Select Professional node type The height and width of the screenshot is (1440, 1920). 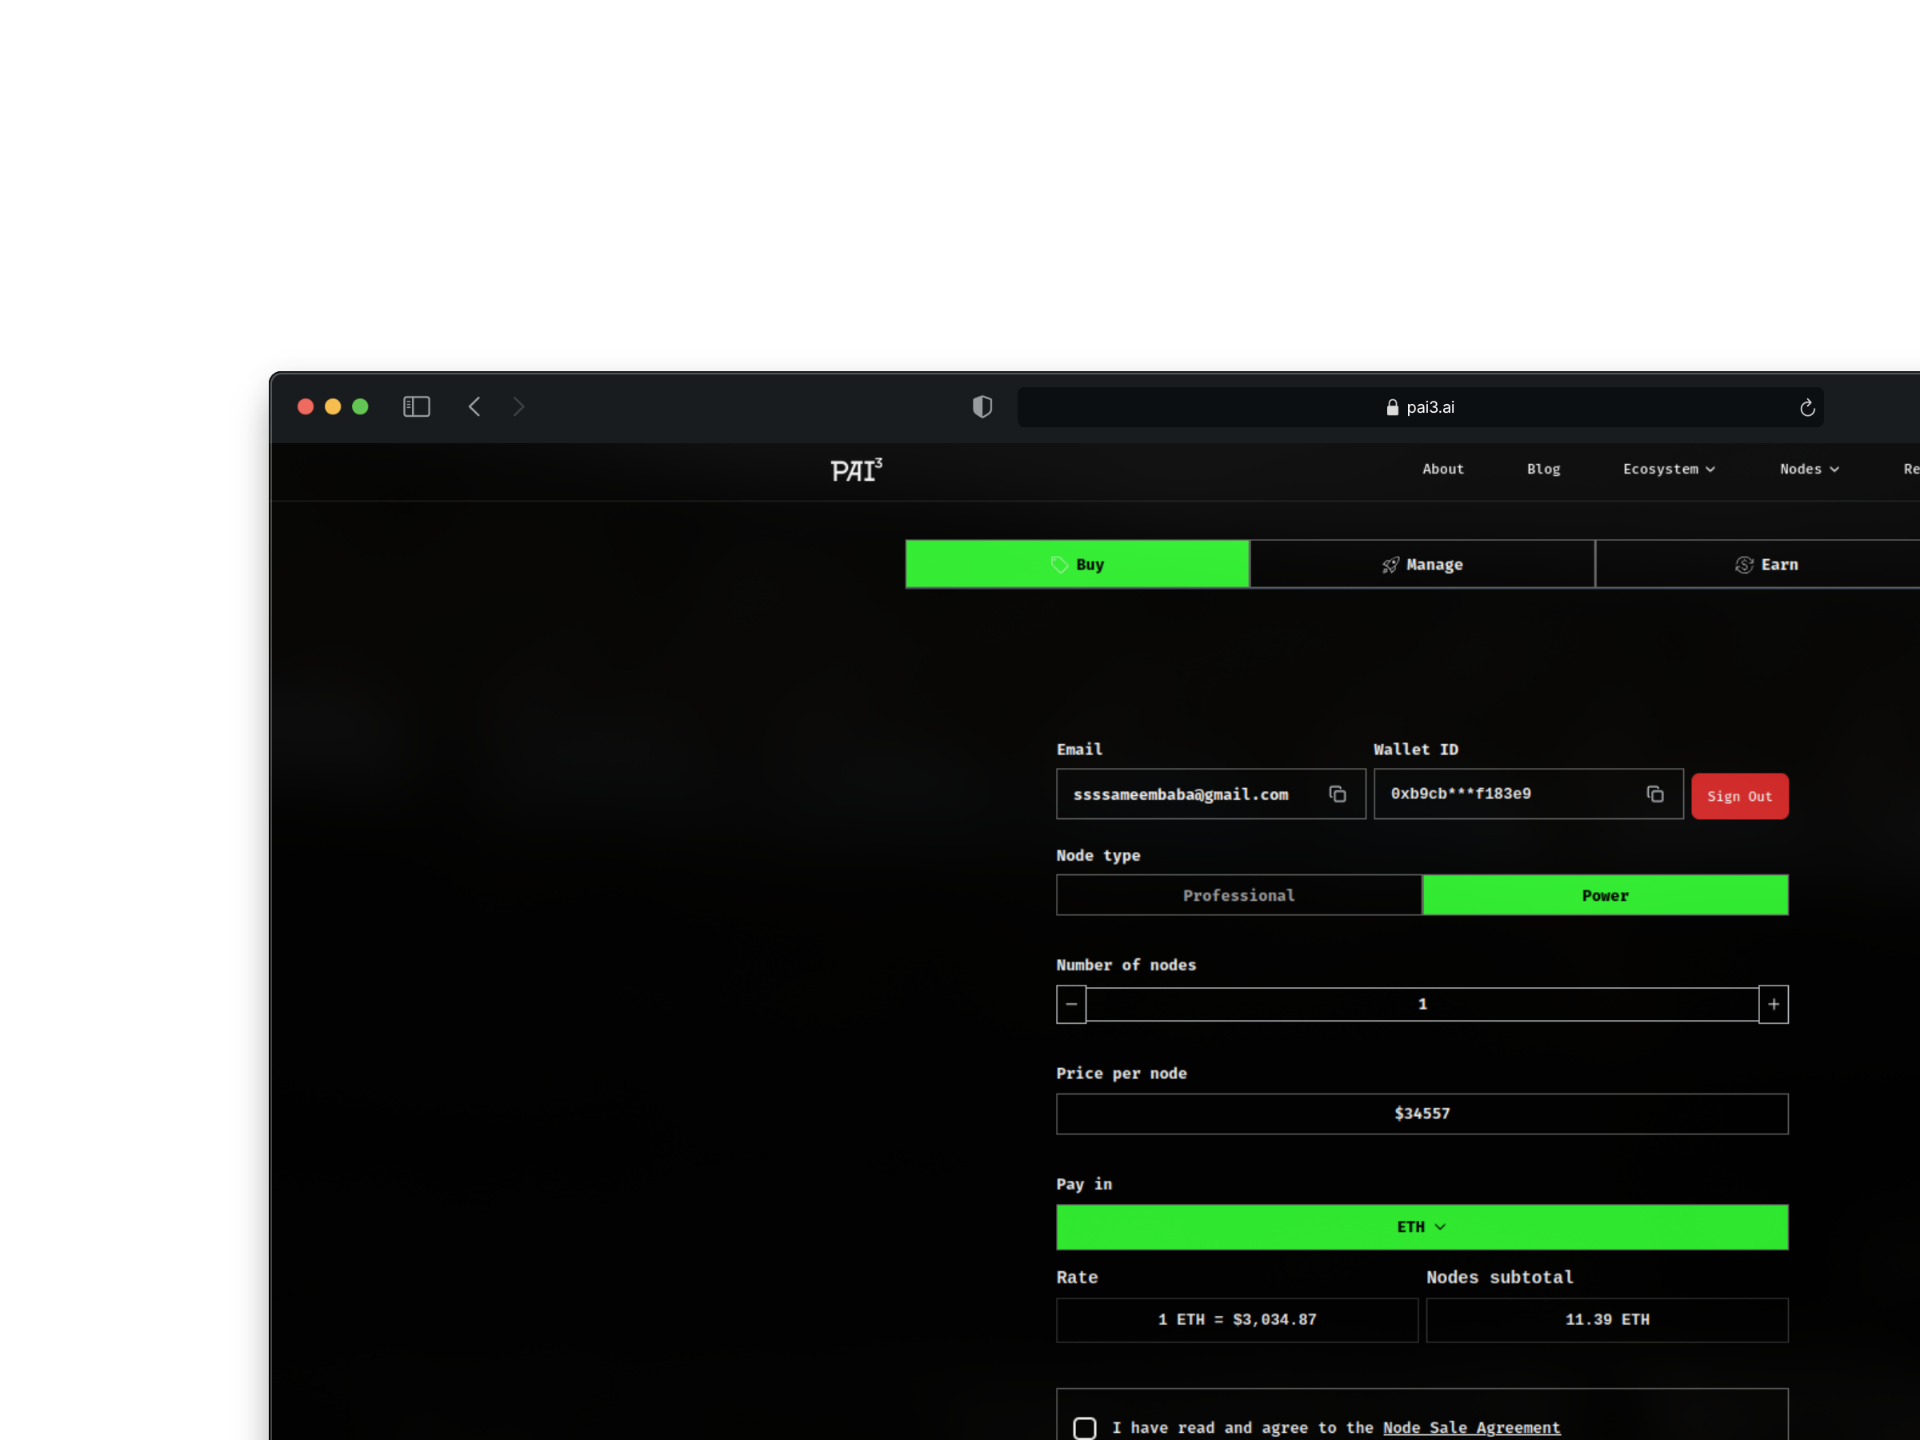tap(1238, 896)
